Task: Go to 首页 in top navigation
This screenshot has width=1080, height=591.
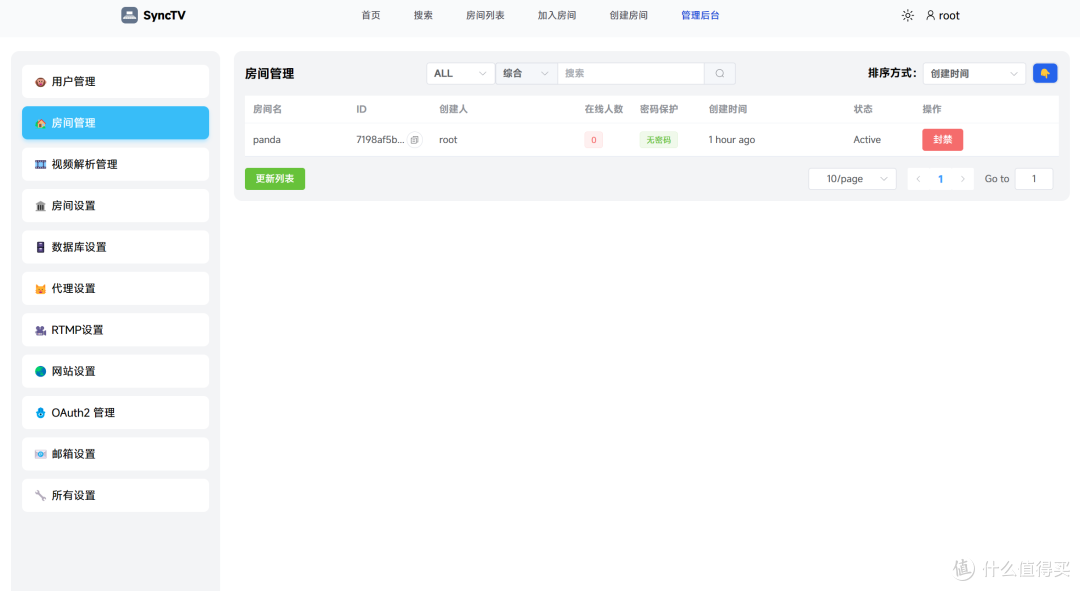Action: (371, 15)
